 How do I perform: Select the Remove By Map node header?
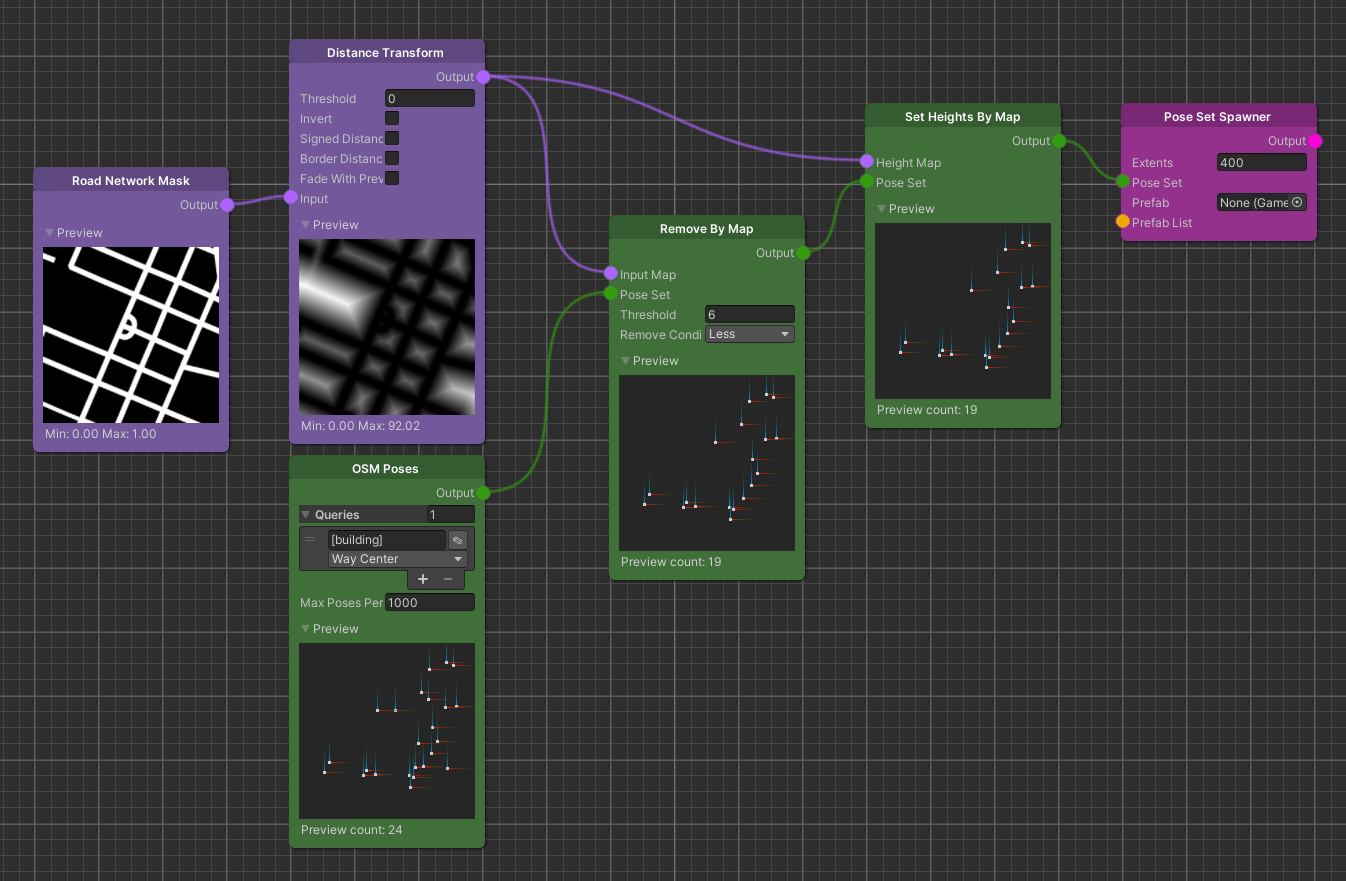(x=706, y=229)
